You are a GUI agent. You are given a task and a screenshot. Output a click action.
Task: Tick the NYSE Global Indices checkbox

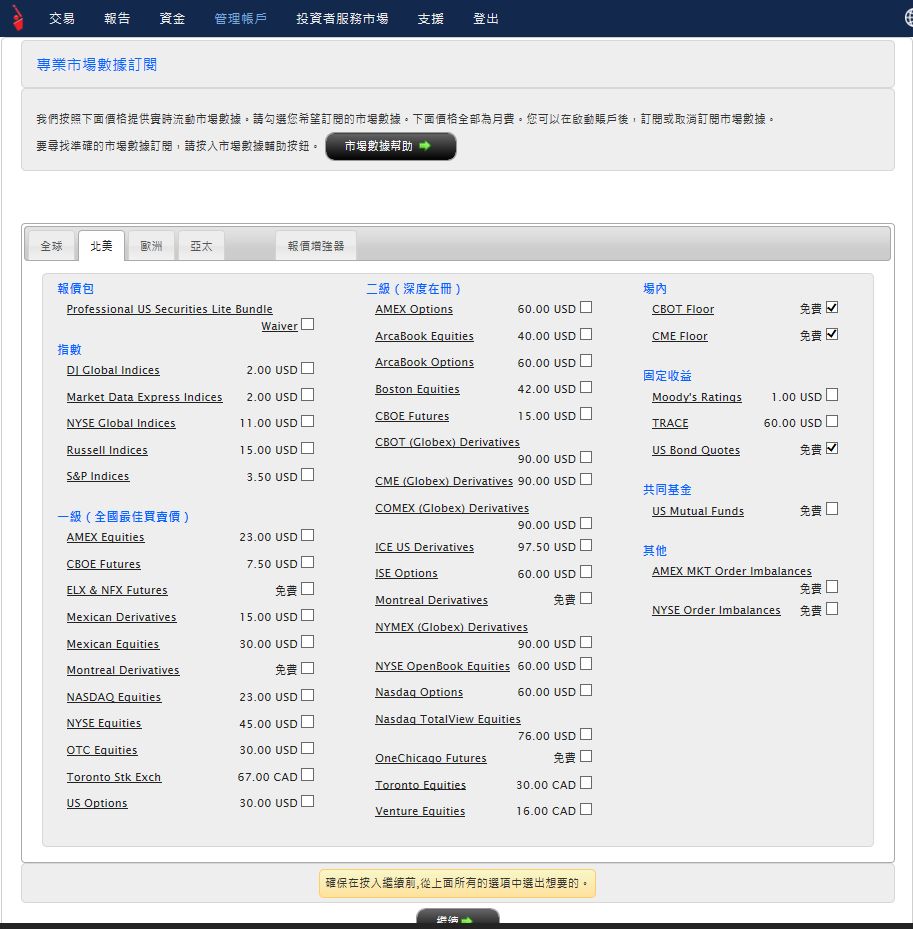point(307,421)
